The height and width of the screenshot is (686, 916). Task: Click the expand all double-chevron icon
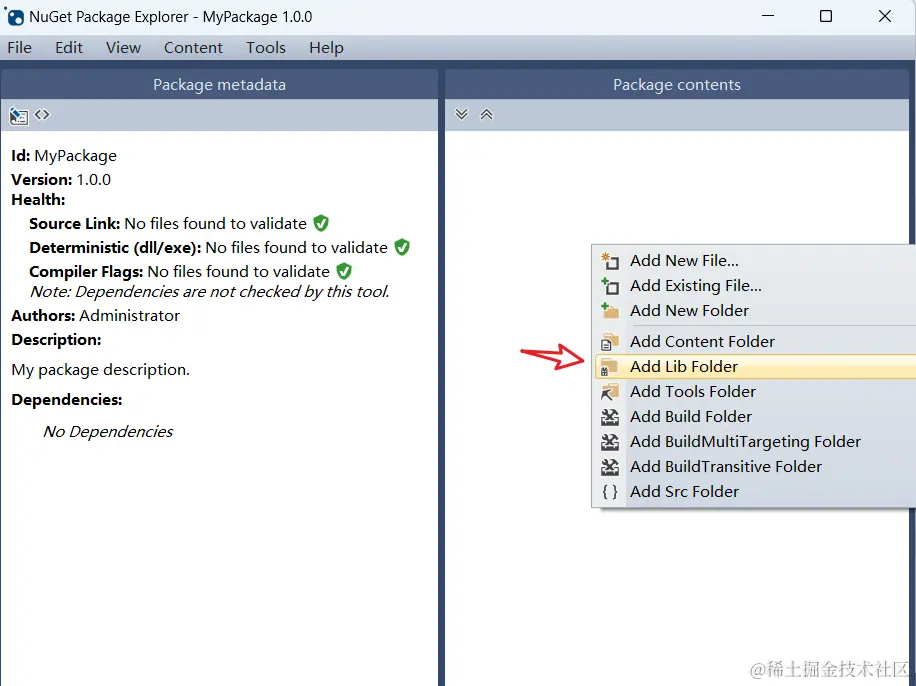pos(462,114)
